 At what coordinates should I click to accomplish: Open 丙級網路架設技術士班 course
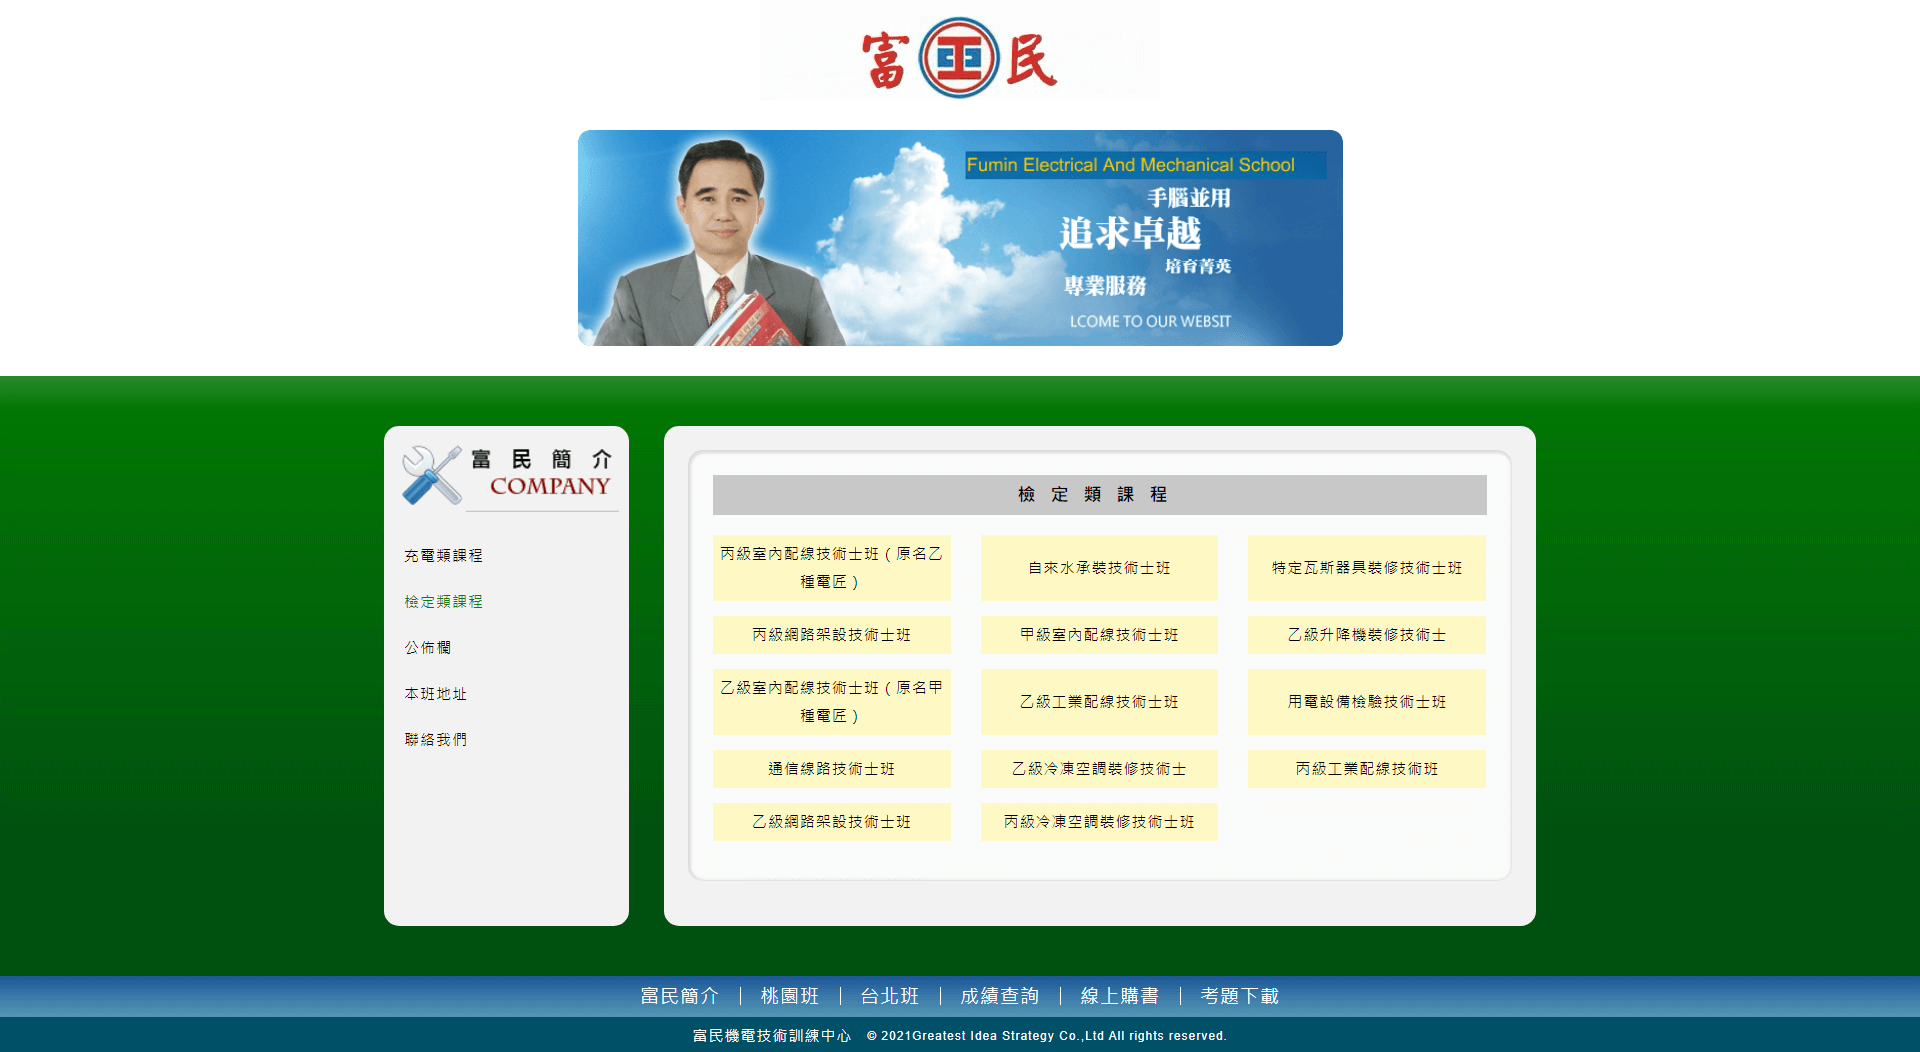(x=832, y=635)
